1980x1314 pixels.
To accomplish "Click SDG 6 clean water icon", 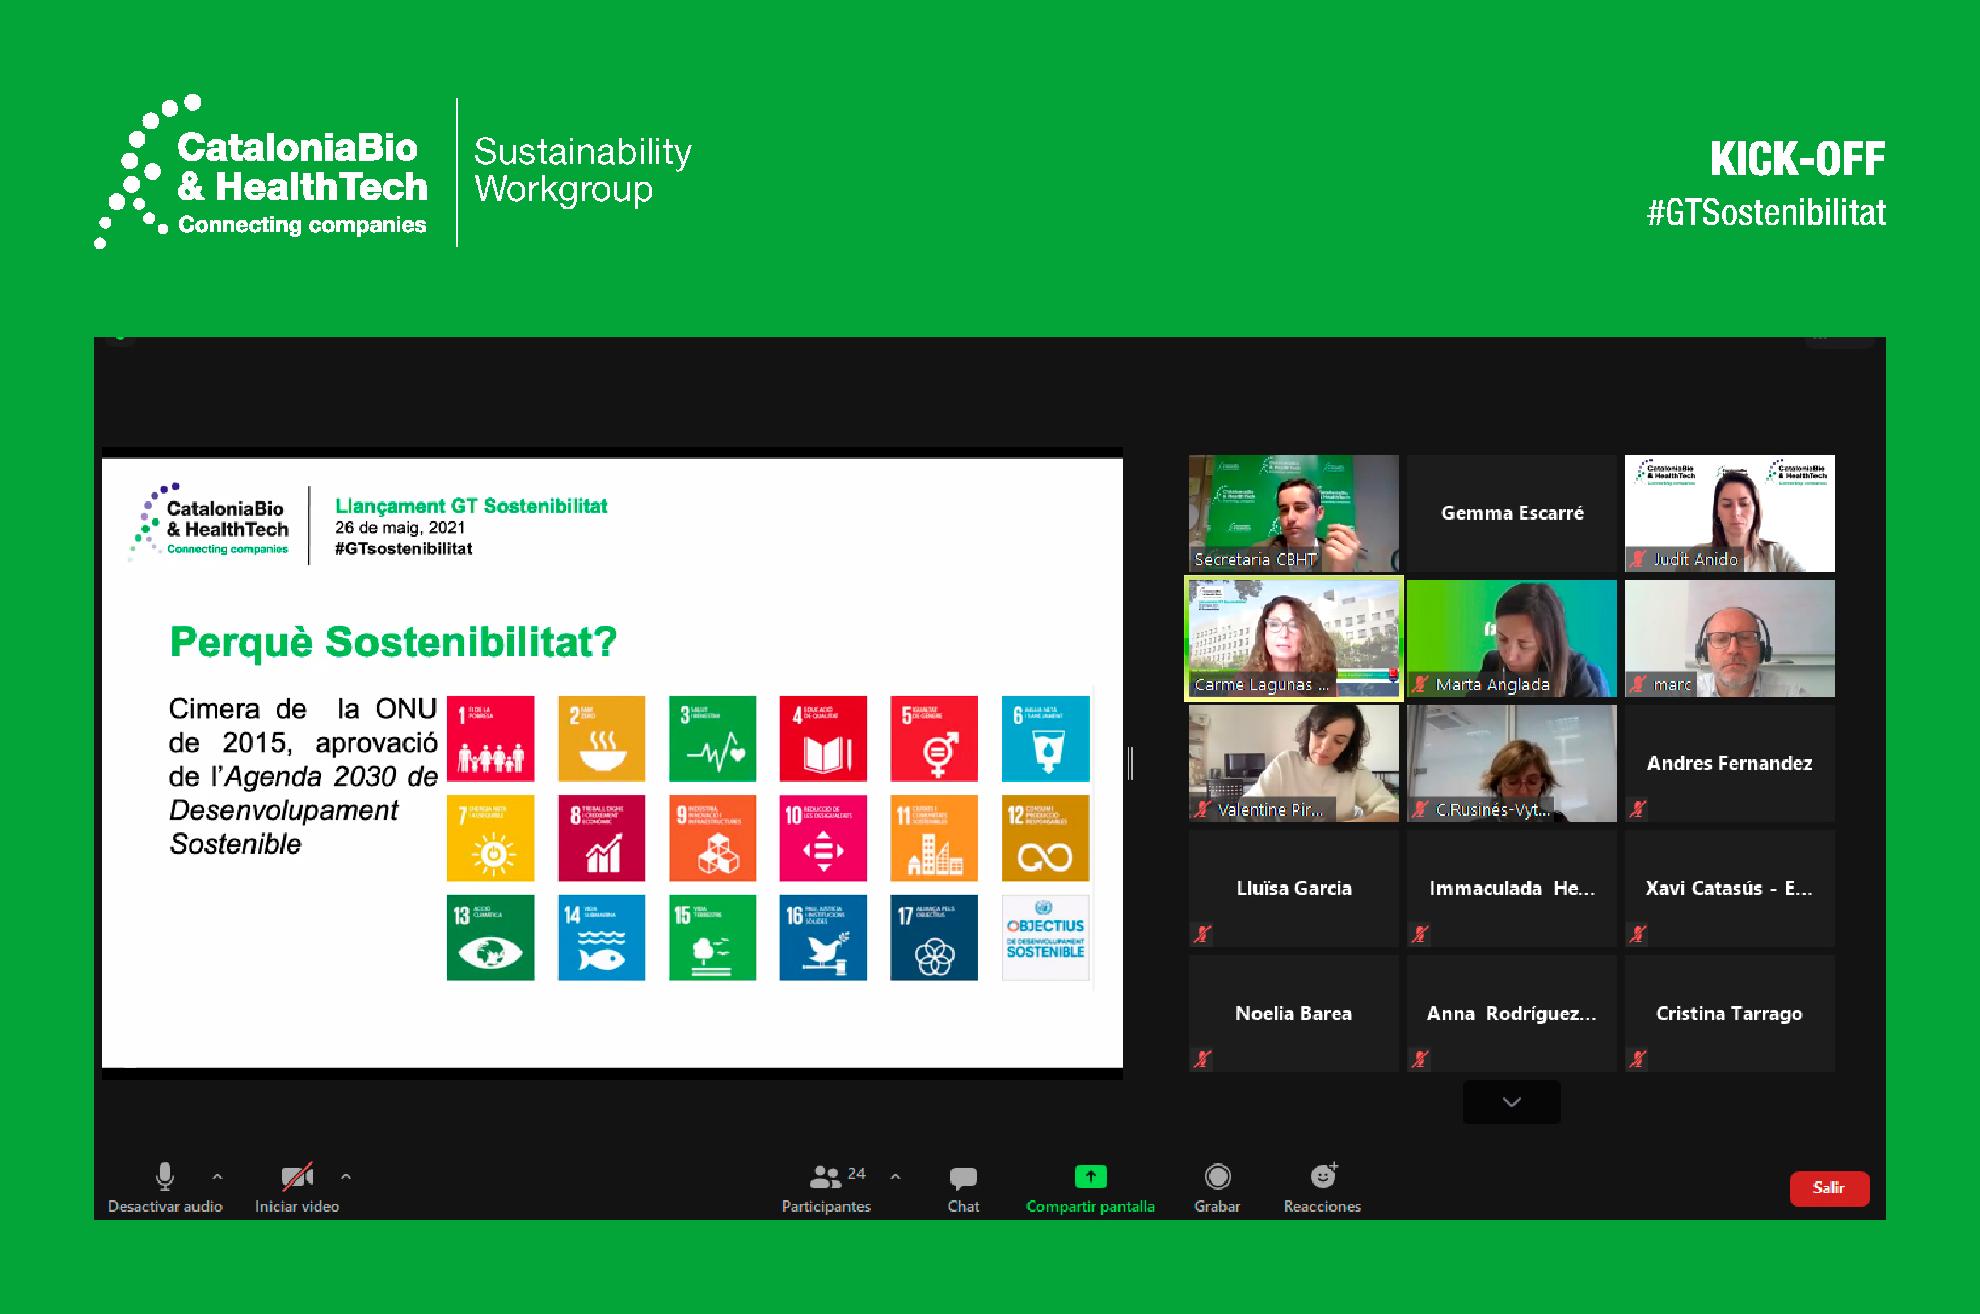I will (x=1045, y=738).
